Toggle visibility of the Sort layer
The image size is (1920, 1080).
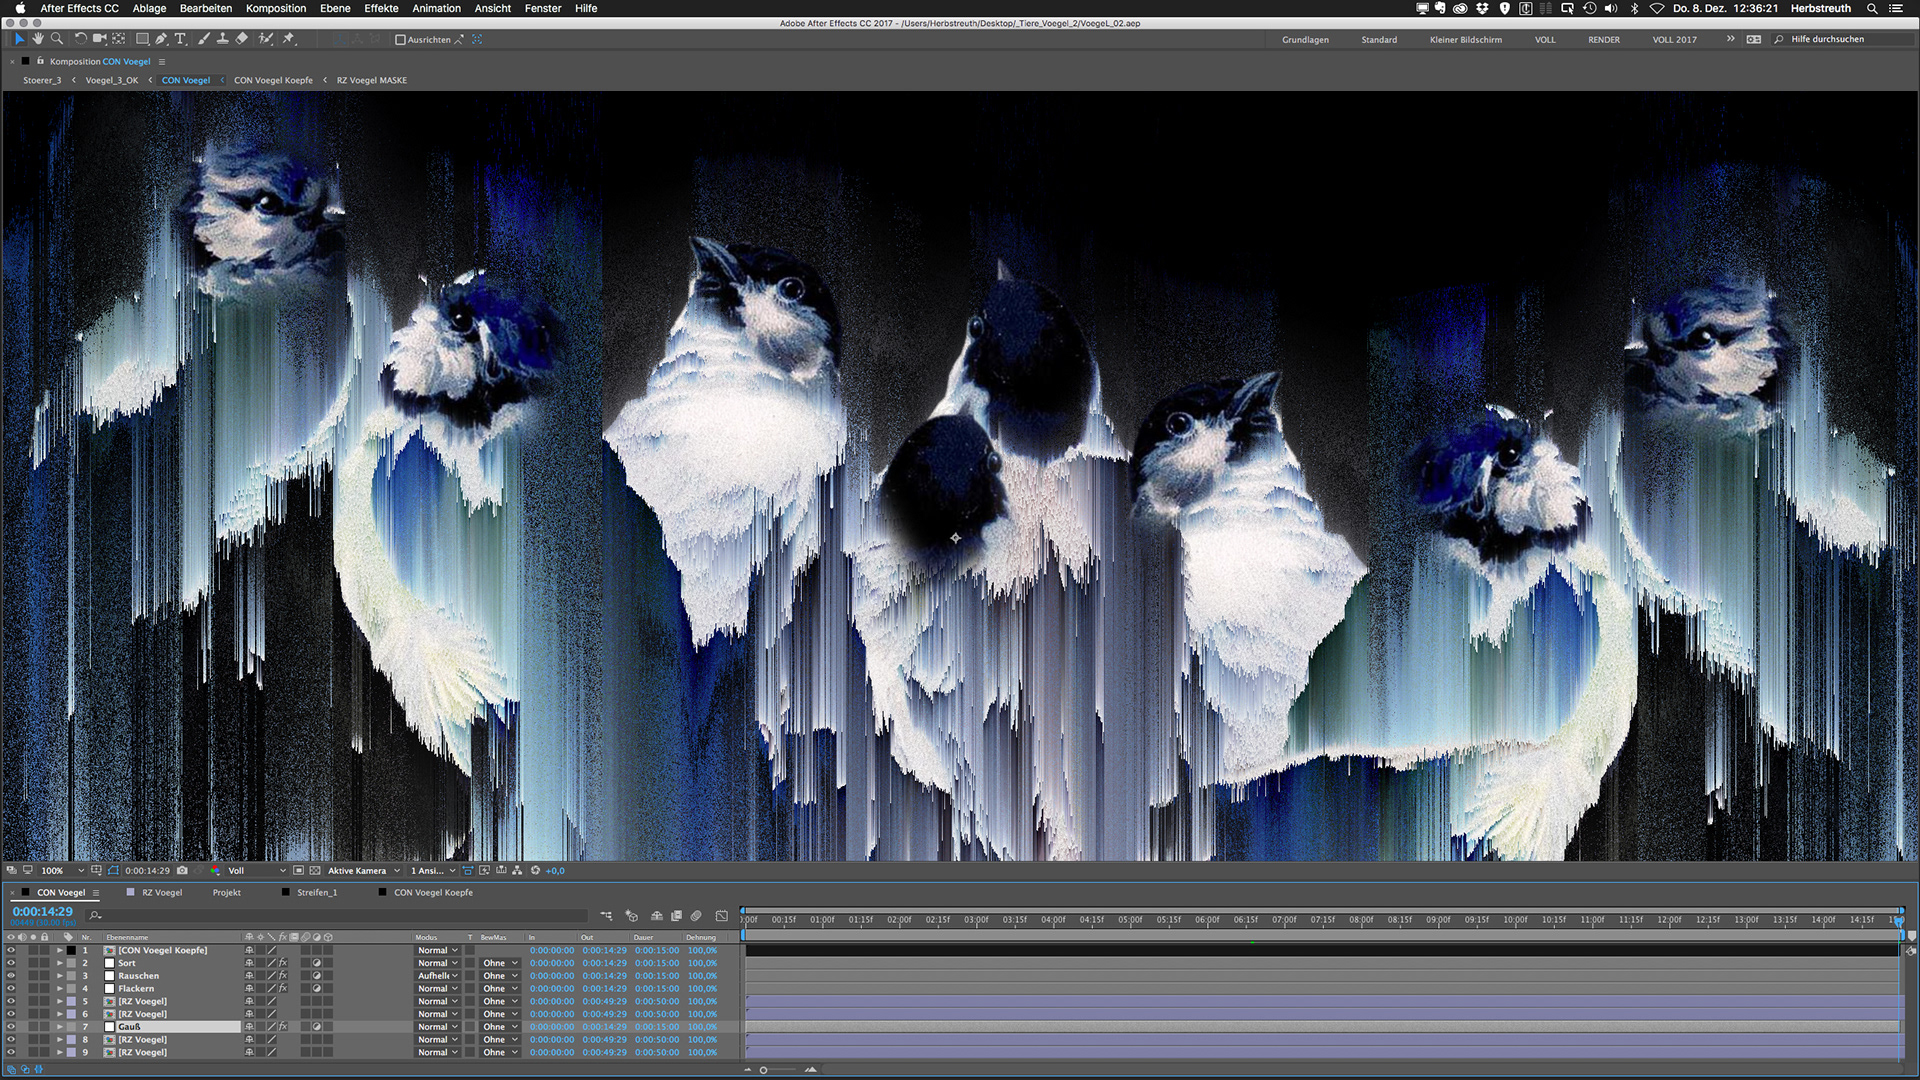click(11, 963)
